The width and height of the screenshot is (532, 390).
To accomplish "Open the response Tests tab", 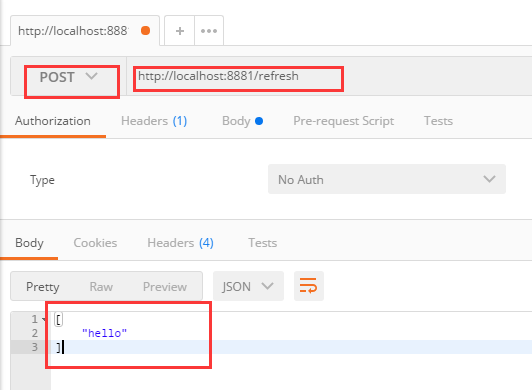I will (263, 243).
